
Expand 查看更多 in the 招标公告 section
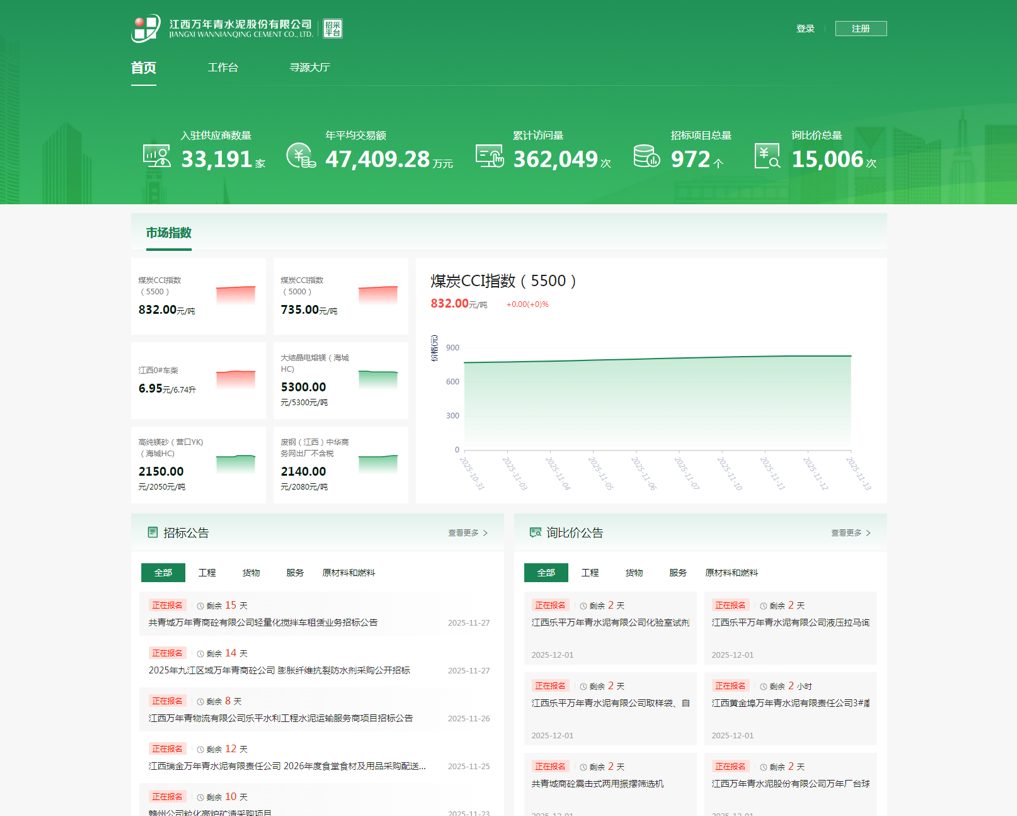point(468,533)
